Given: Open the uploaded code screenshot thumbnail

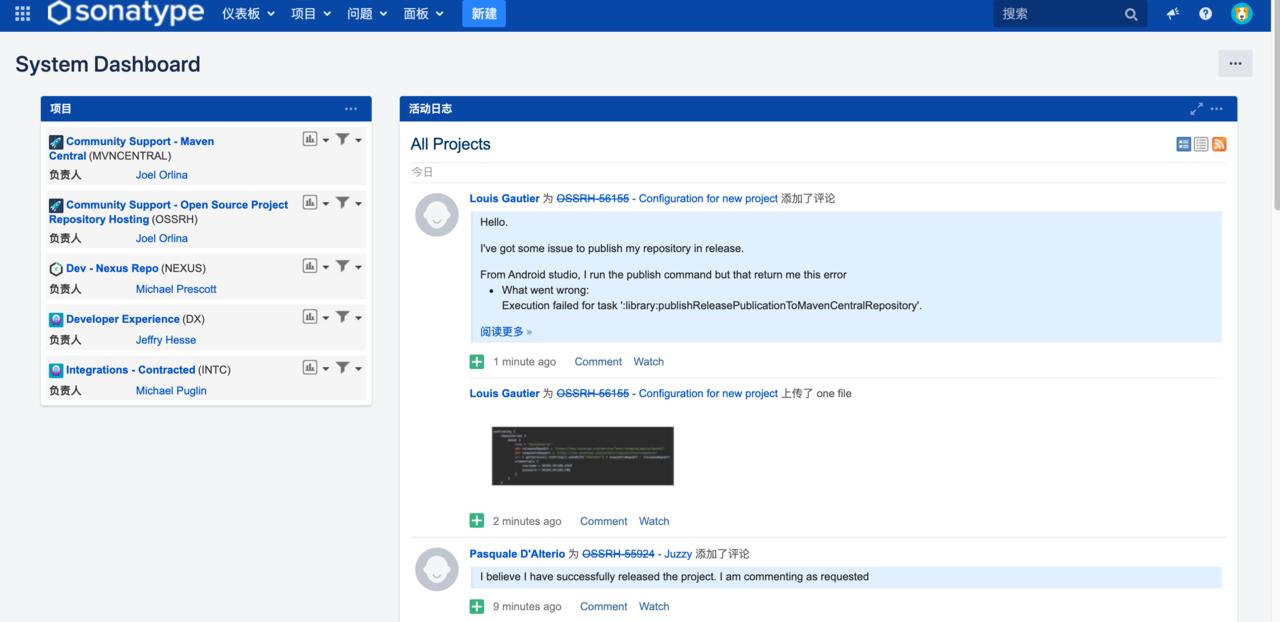Looking at the screenshot, I should [x=582, y=456].
